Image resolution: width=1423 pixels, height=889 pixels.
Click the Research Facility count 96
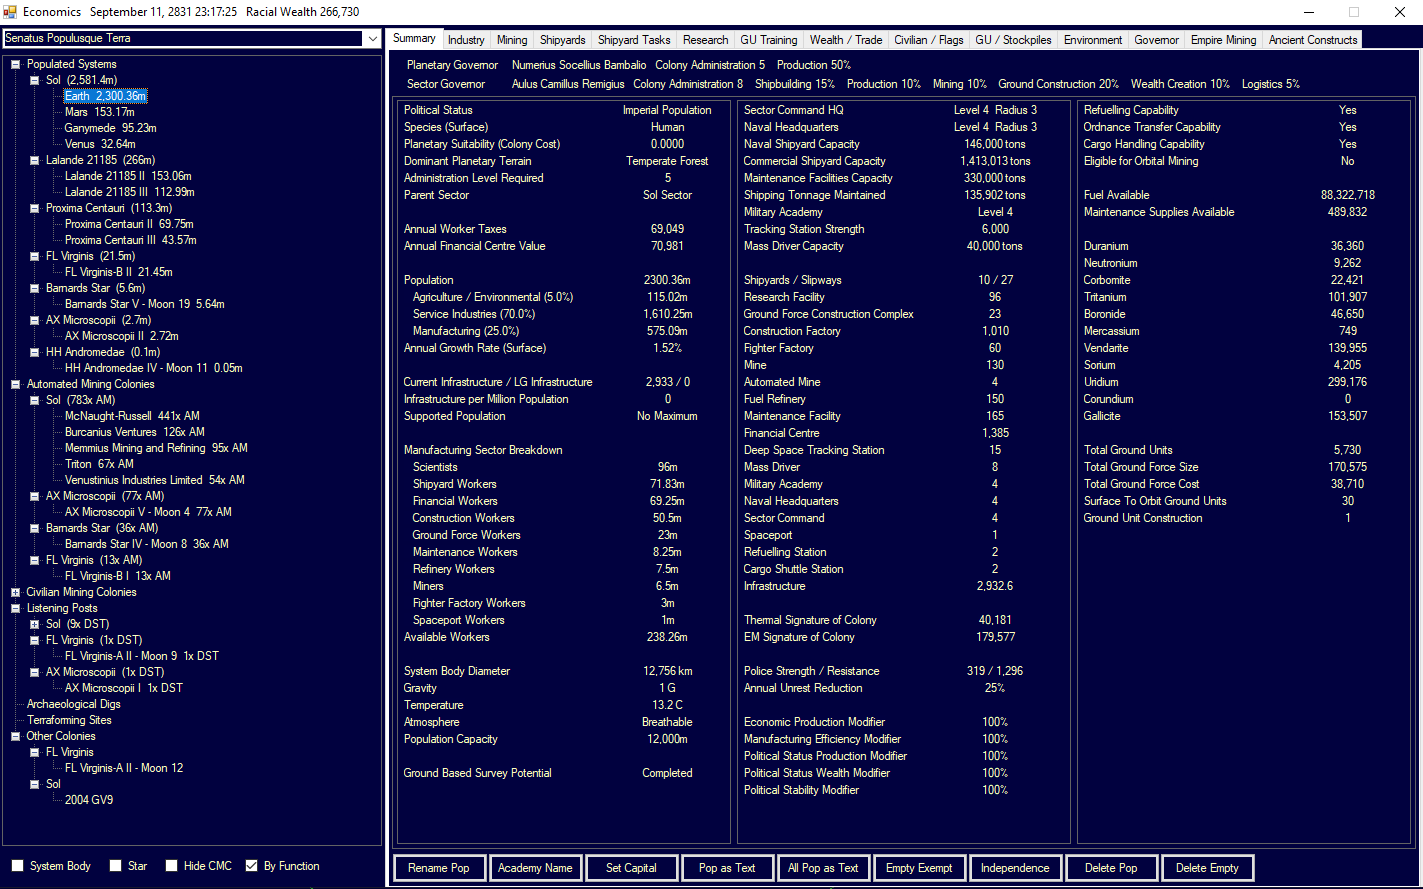(995, 297)
